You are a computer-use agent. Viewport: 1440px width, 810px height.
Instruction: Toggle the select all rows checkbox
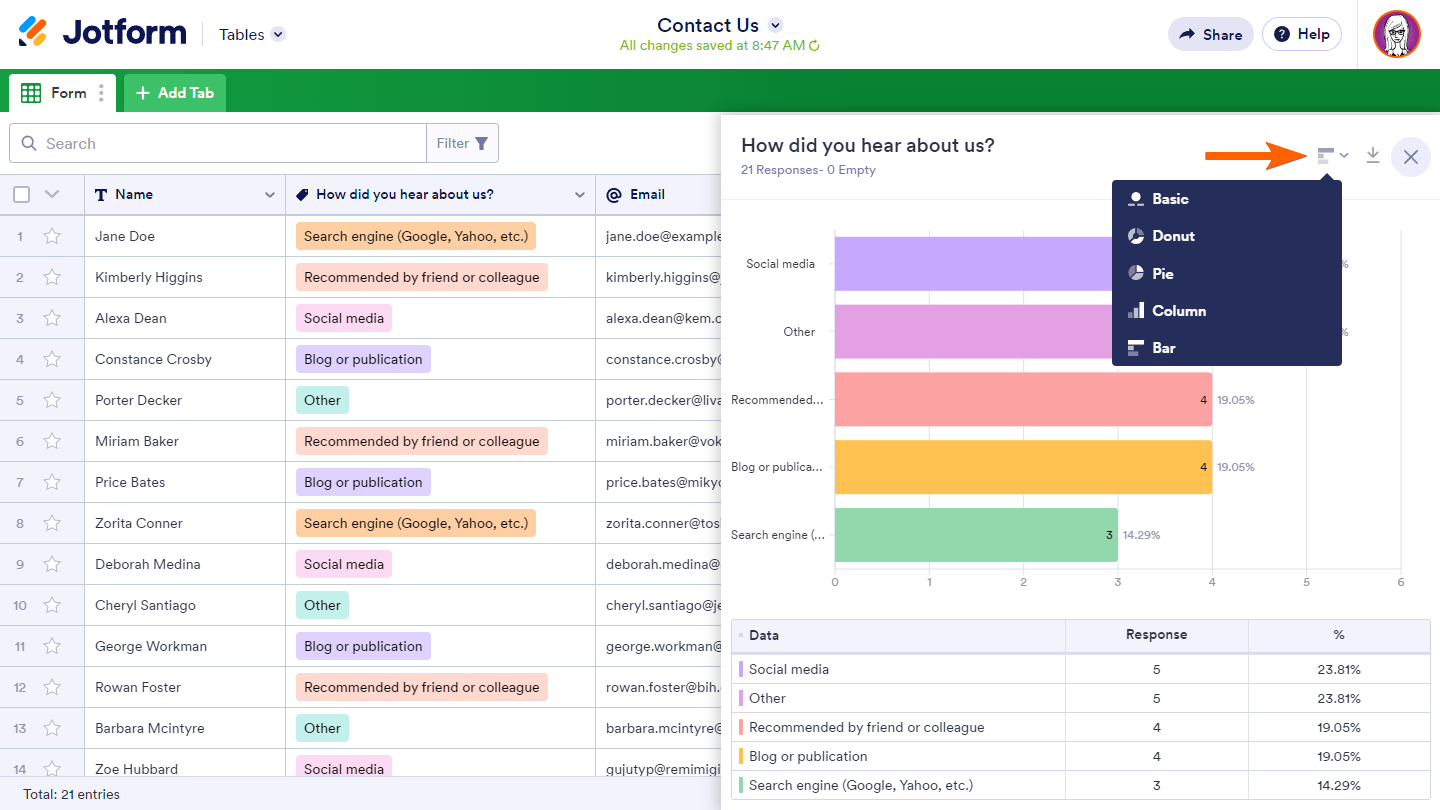click(x=22, y=194)
